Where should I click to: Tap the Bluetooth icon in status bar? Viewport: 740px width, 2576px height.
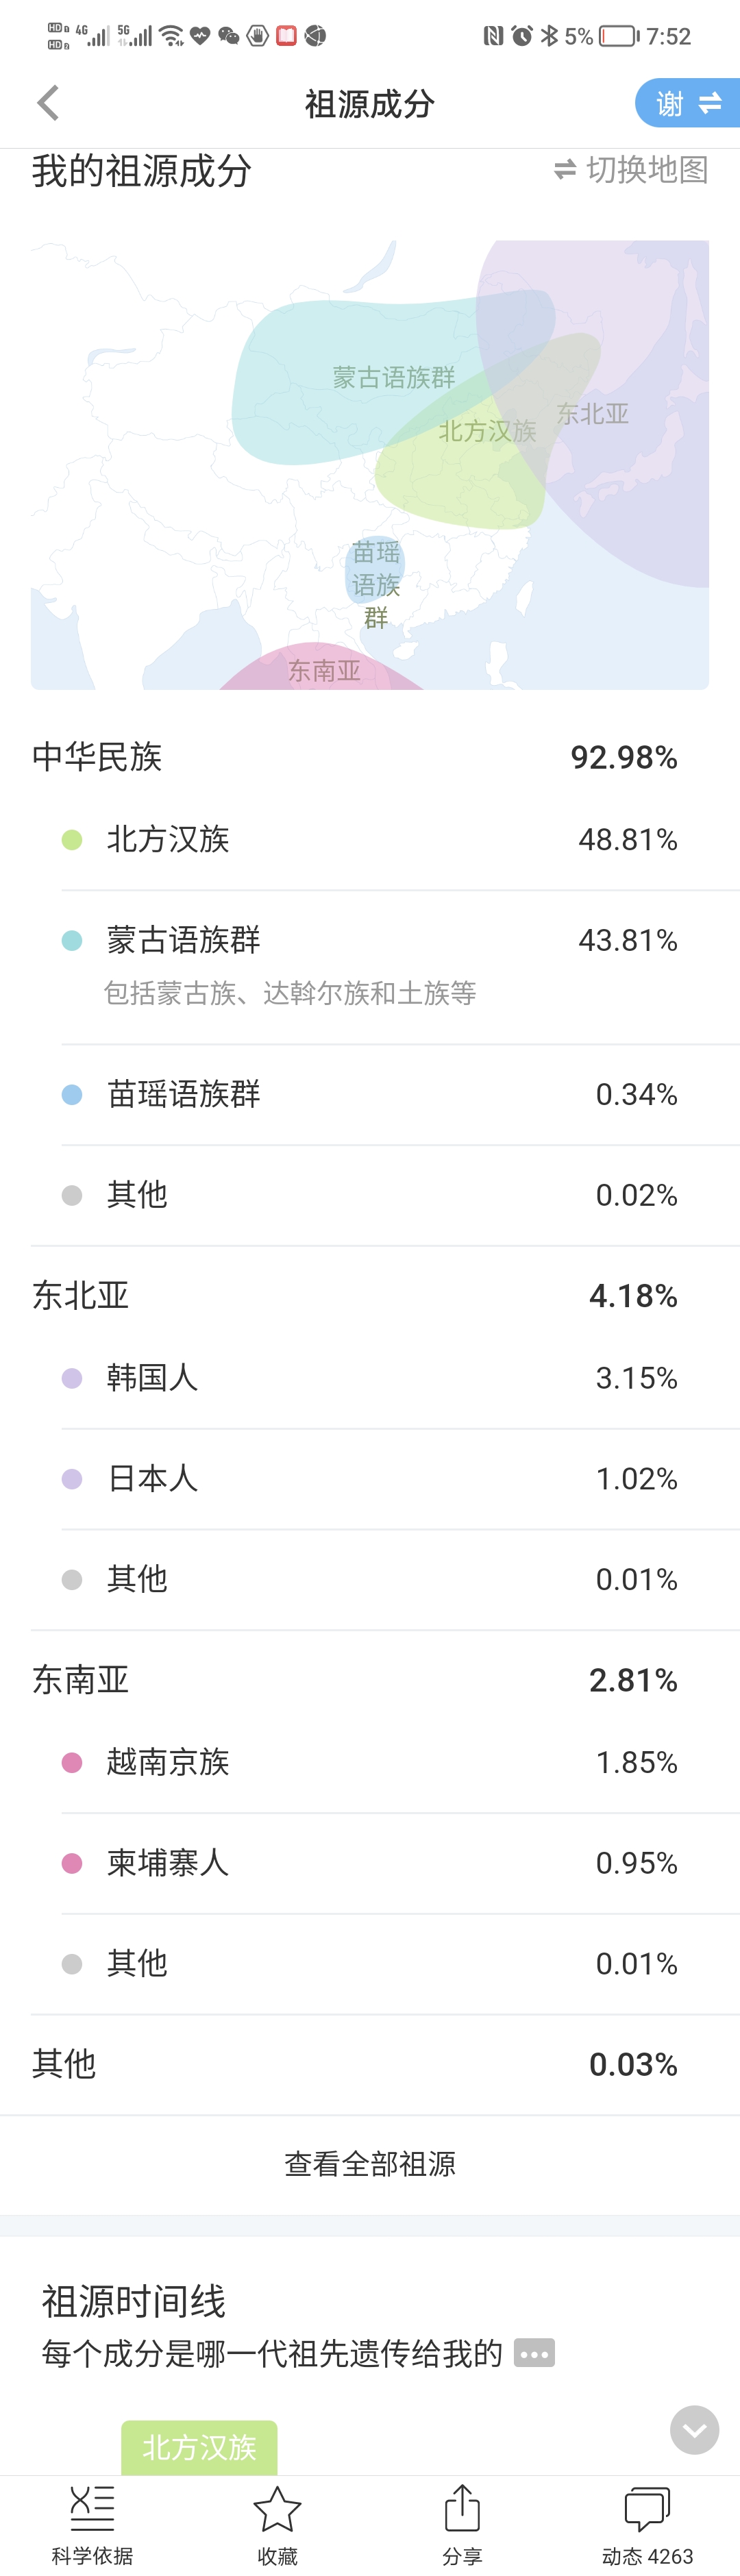[x=549, y=36]
